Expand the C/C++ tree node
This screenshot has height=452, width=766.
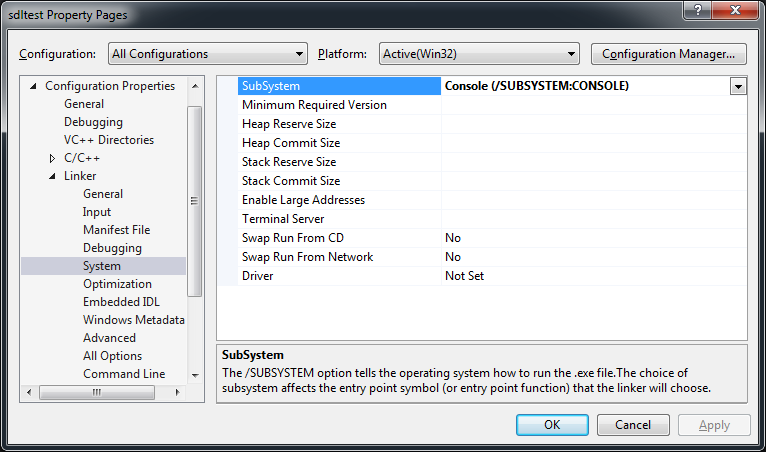tap(52, 158)
